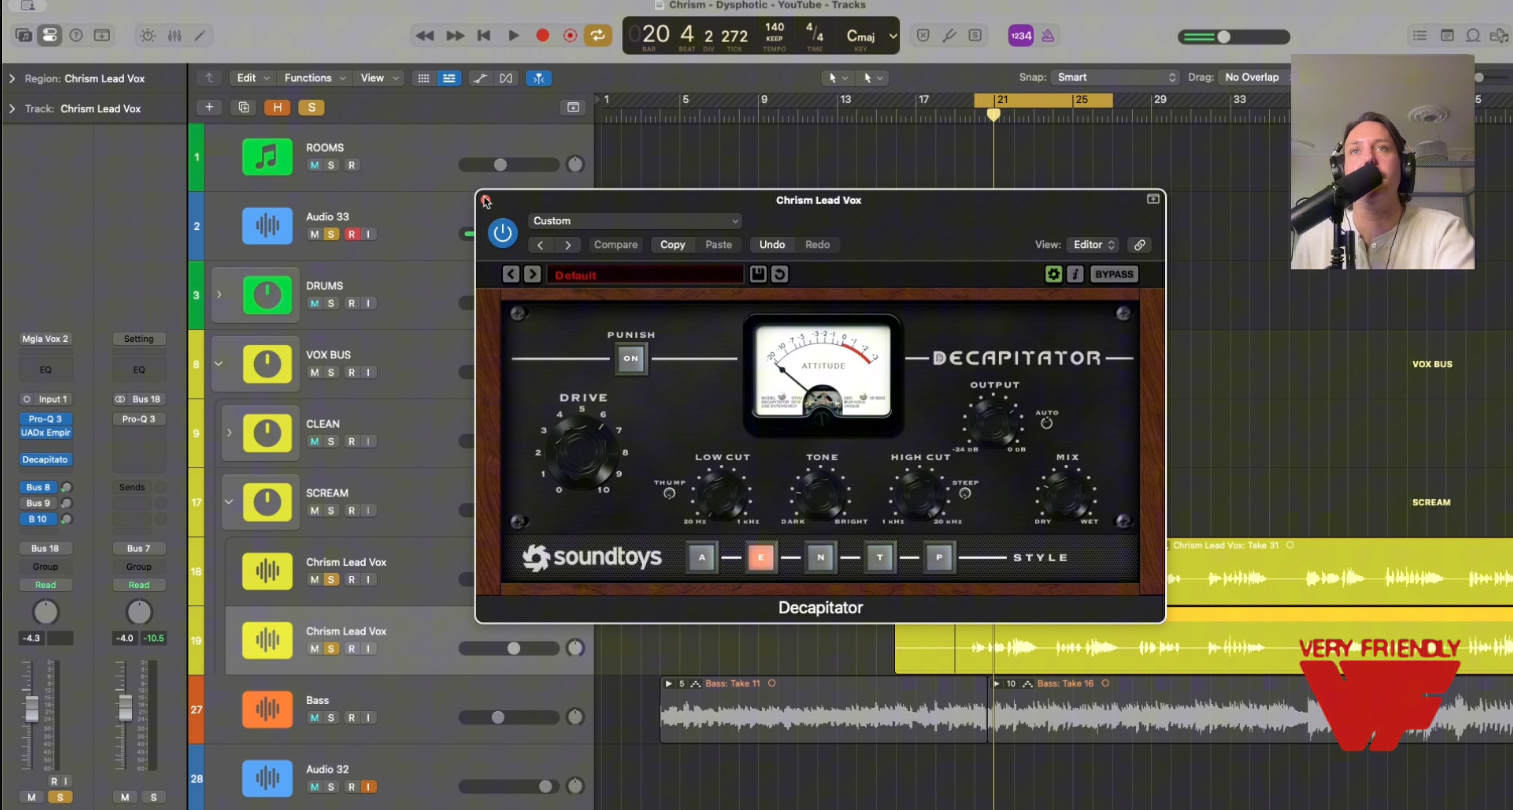Image resolution: width=1513 pixels, height=810 pixels.
Task: Collapse the VOX BUS track stack
Action: click(x=219, y=364)
